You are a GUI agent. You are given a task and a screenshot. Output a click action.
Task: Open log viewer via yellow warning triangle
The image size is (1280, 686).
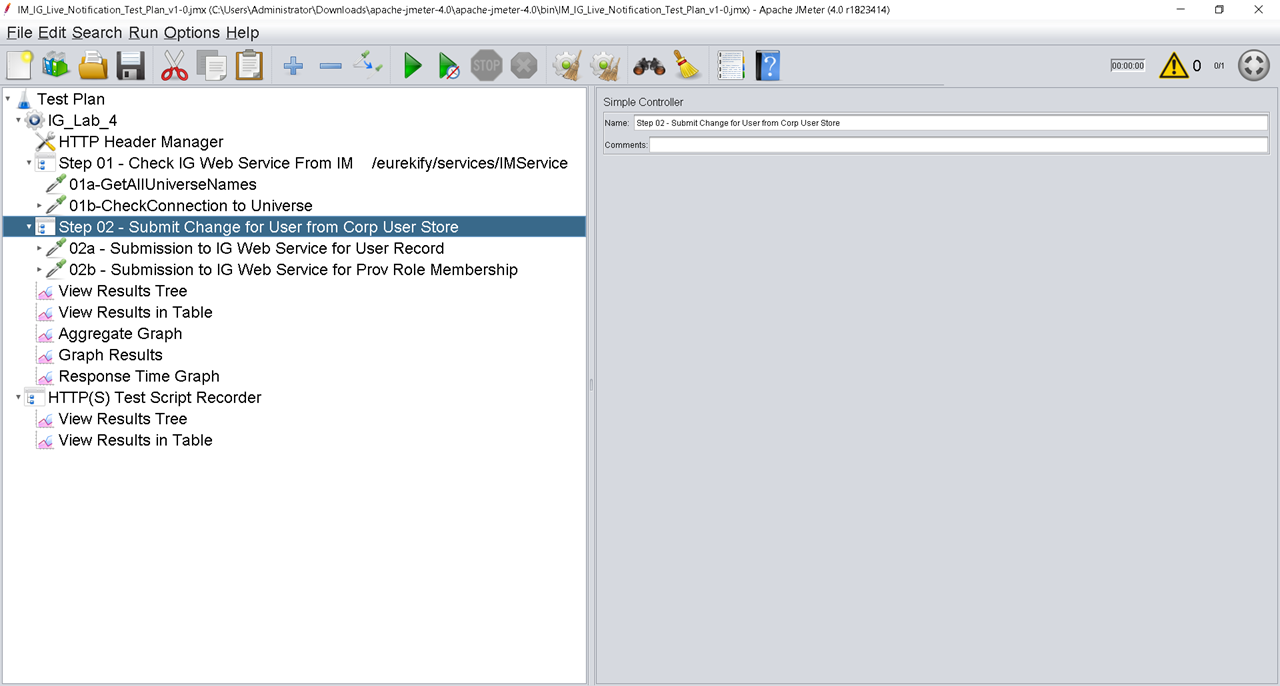[1173, 64]
